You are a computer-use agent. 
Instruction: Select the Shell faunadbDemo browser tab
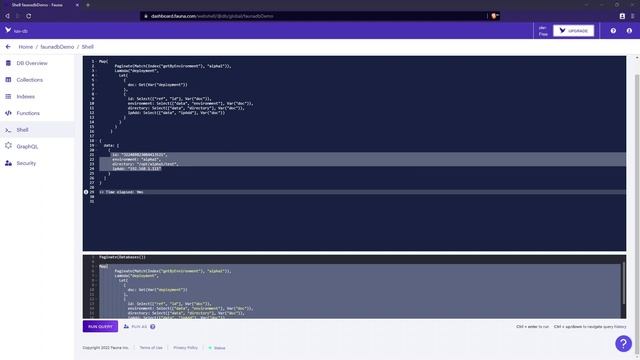pyautogui.click(x=41, y=5)
